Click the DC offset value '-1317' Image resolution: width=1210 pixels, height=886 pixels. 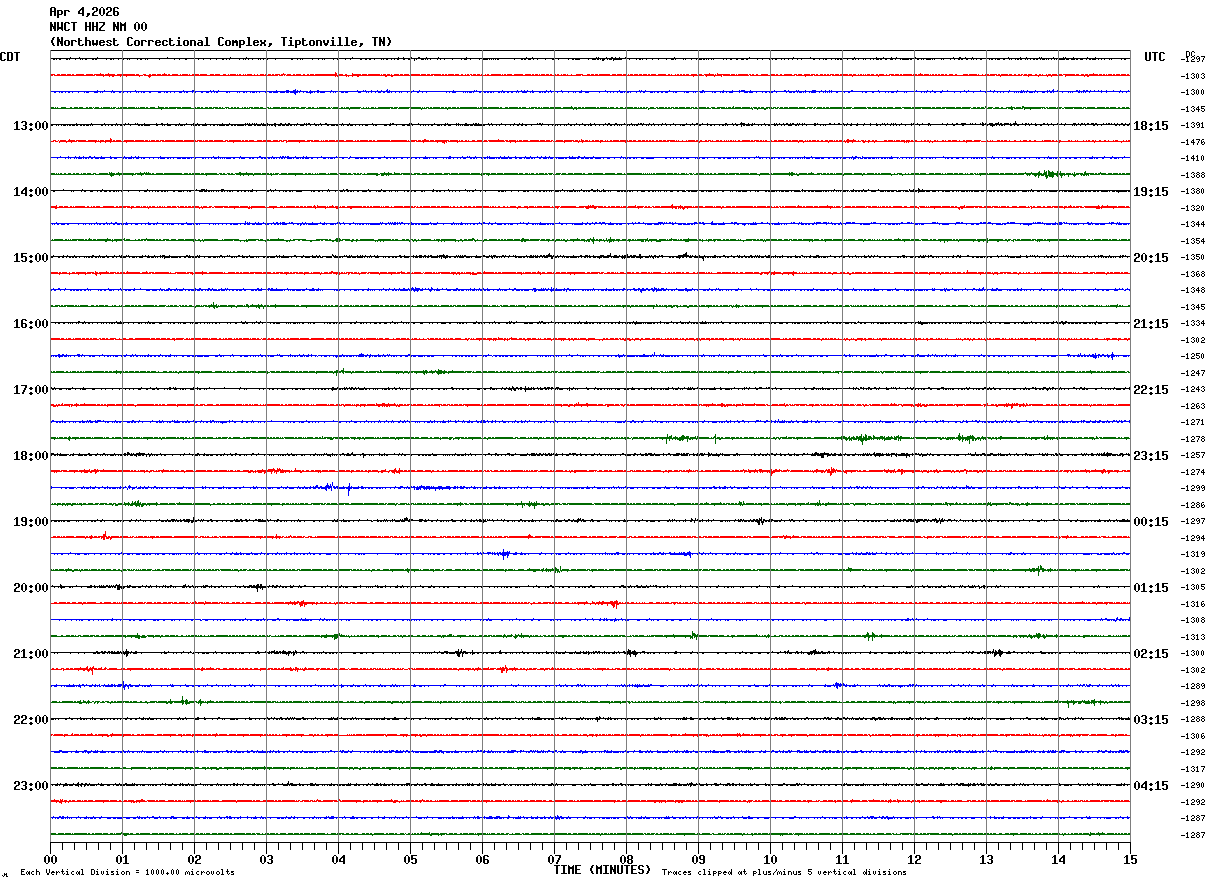(1192, 769)
